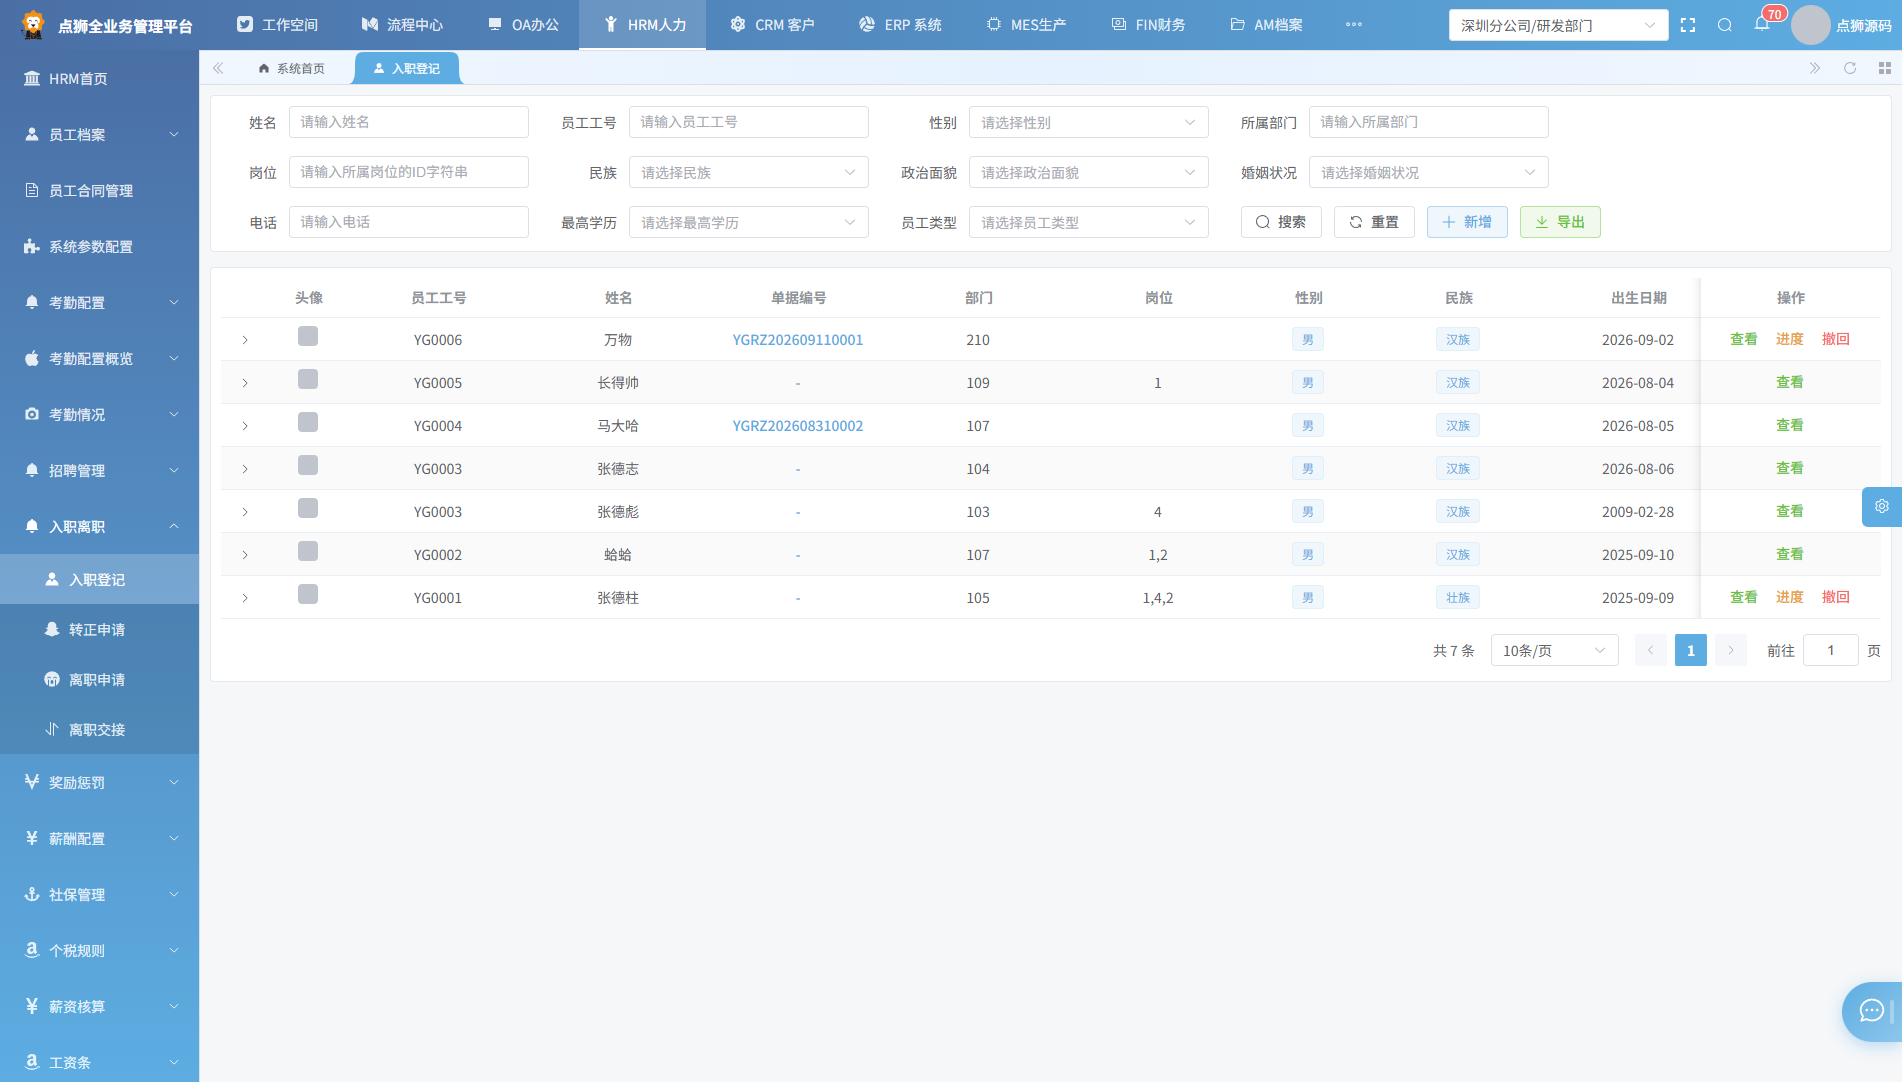
Task: Open 系统参数配置 in sidebar
Action: pyautogui.click(x=100, y=246)
